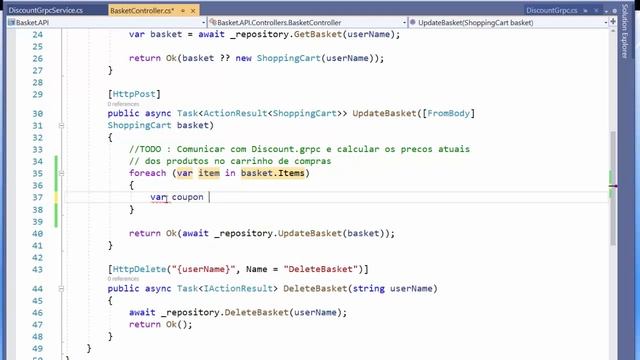
Task: Click the highlighted basket.Items expression
Action: [273, 173]
